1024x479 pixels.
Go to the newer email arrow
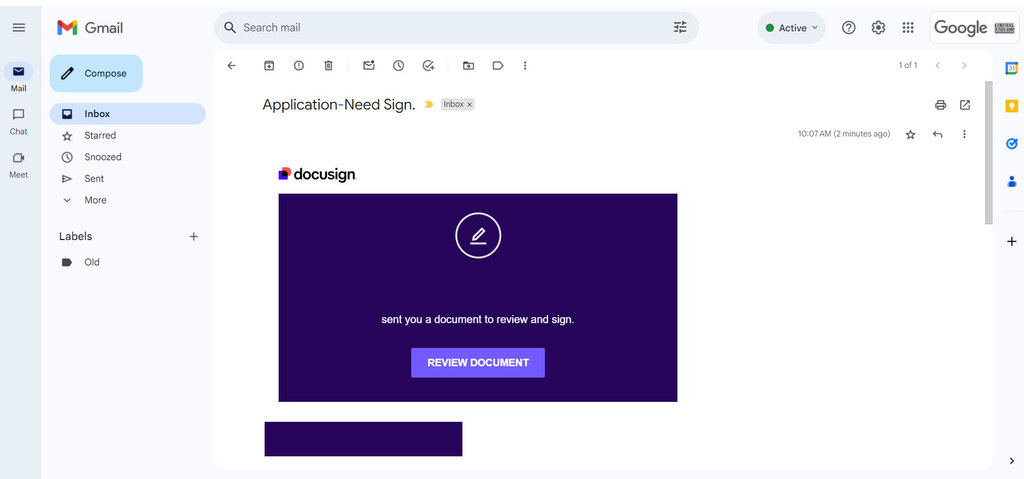[938, 65]
